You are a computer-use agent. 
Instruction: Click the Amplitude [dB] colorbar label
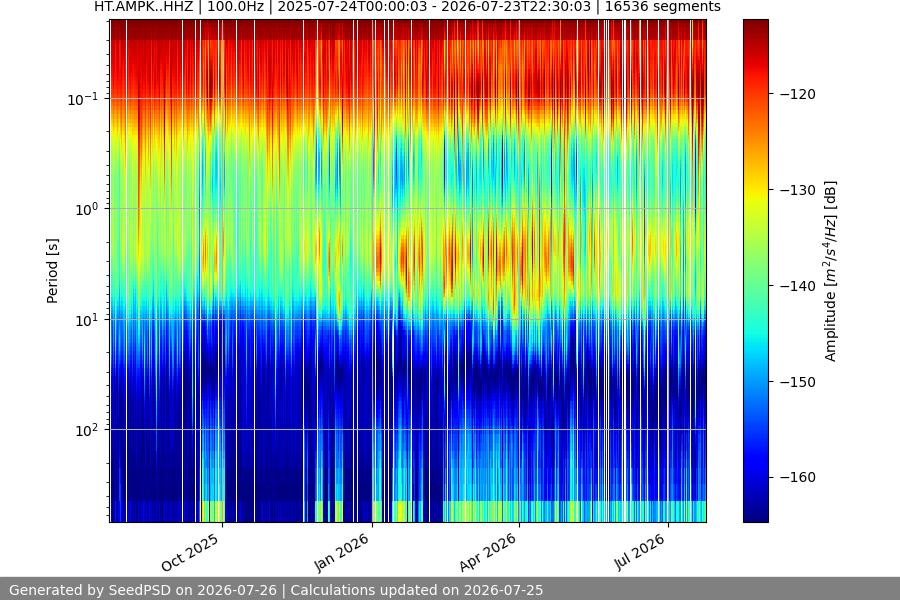tap(831, 271)
